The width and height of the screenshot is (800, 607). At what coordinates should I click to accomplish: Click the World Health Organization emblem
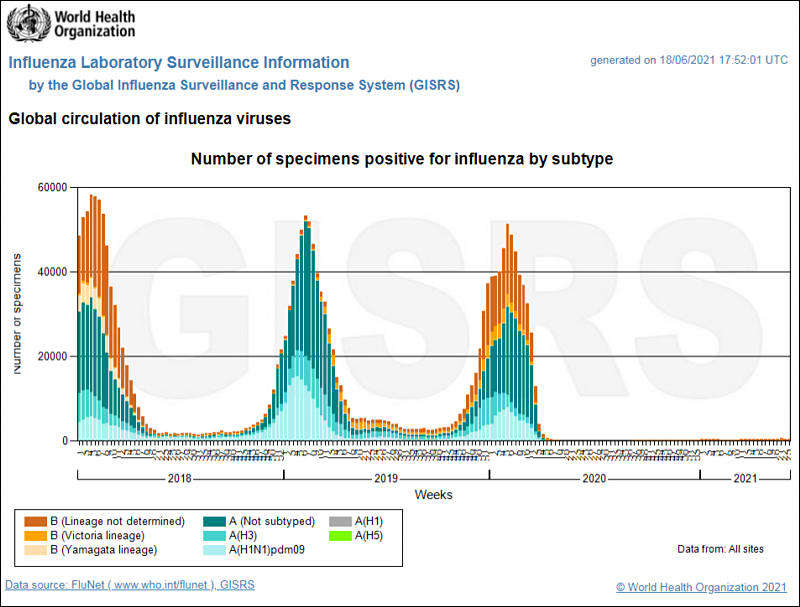click(x=29, y=23)
